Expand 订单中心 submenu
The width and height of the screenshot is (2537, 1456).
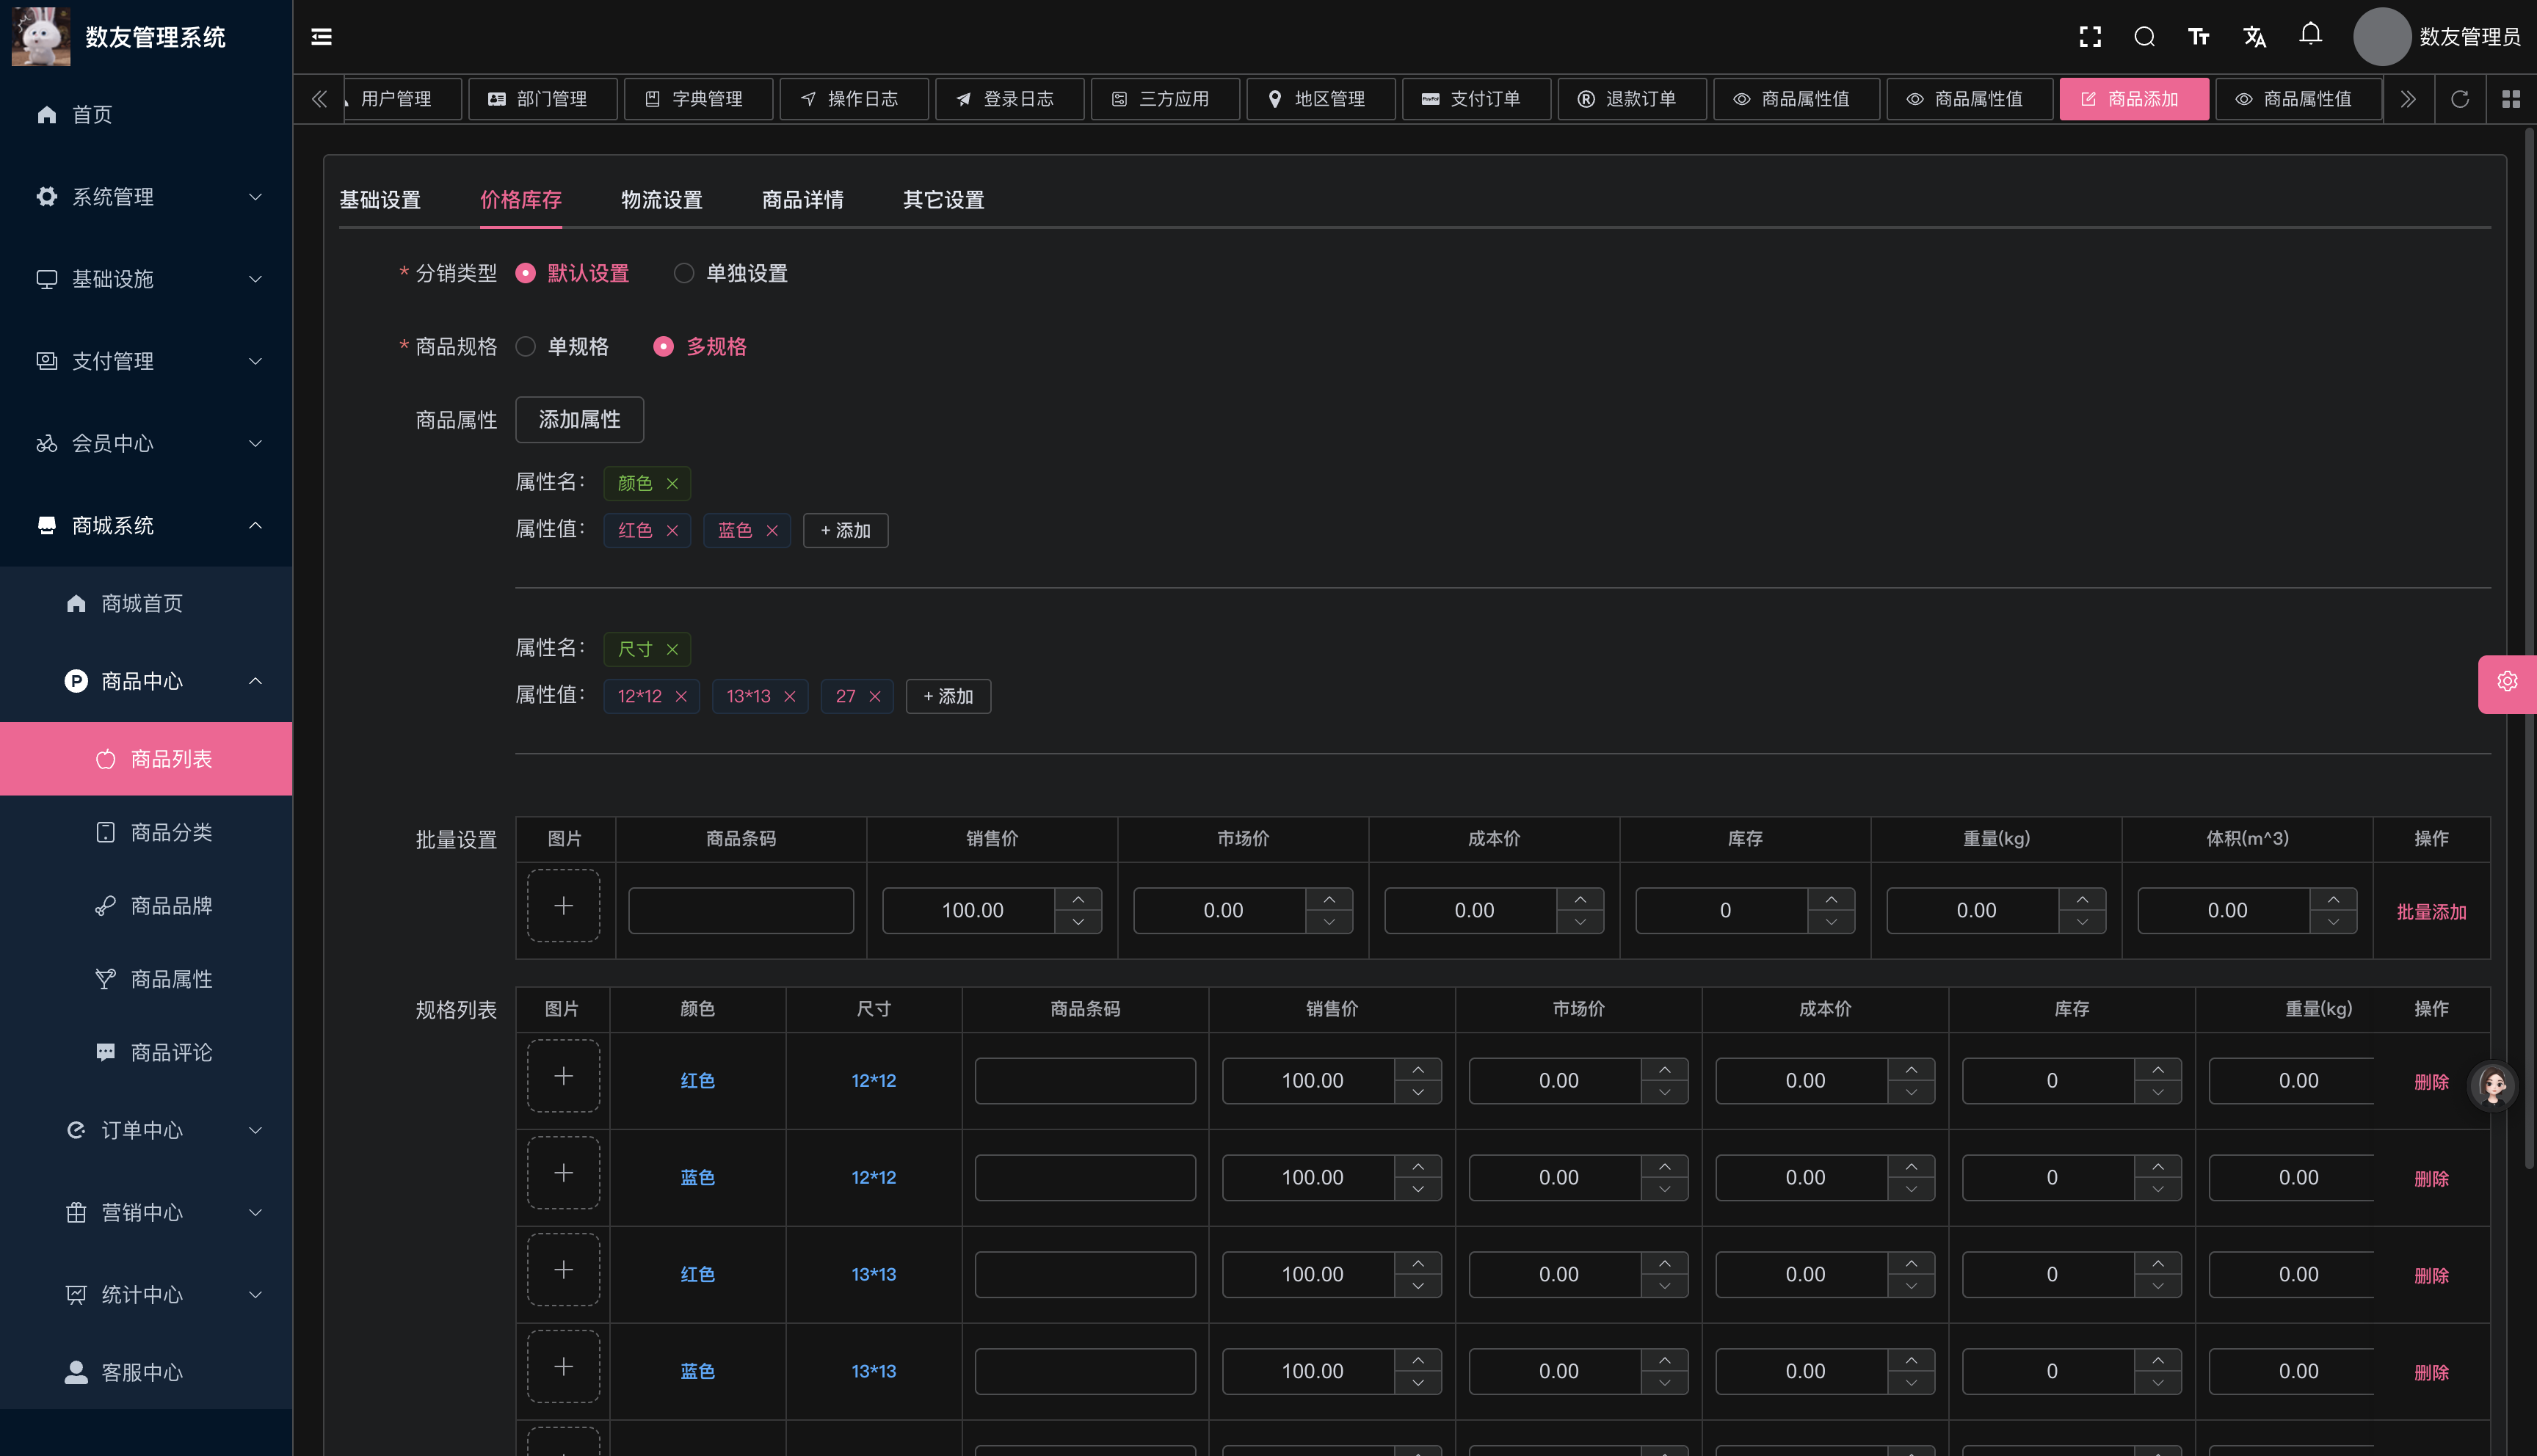point(146,1131)
